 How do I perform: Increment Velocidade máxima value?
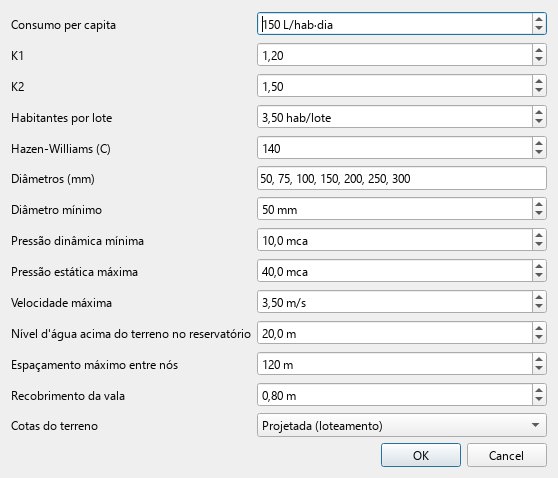(x=539, y=297)
